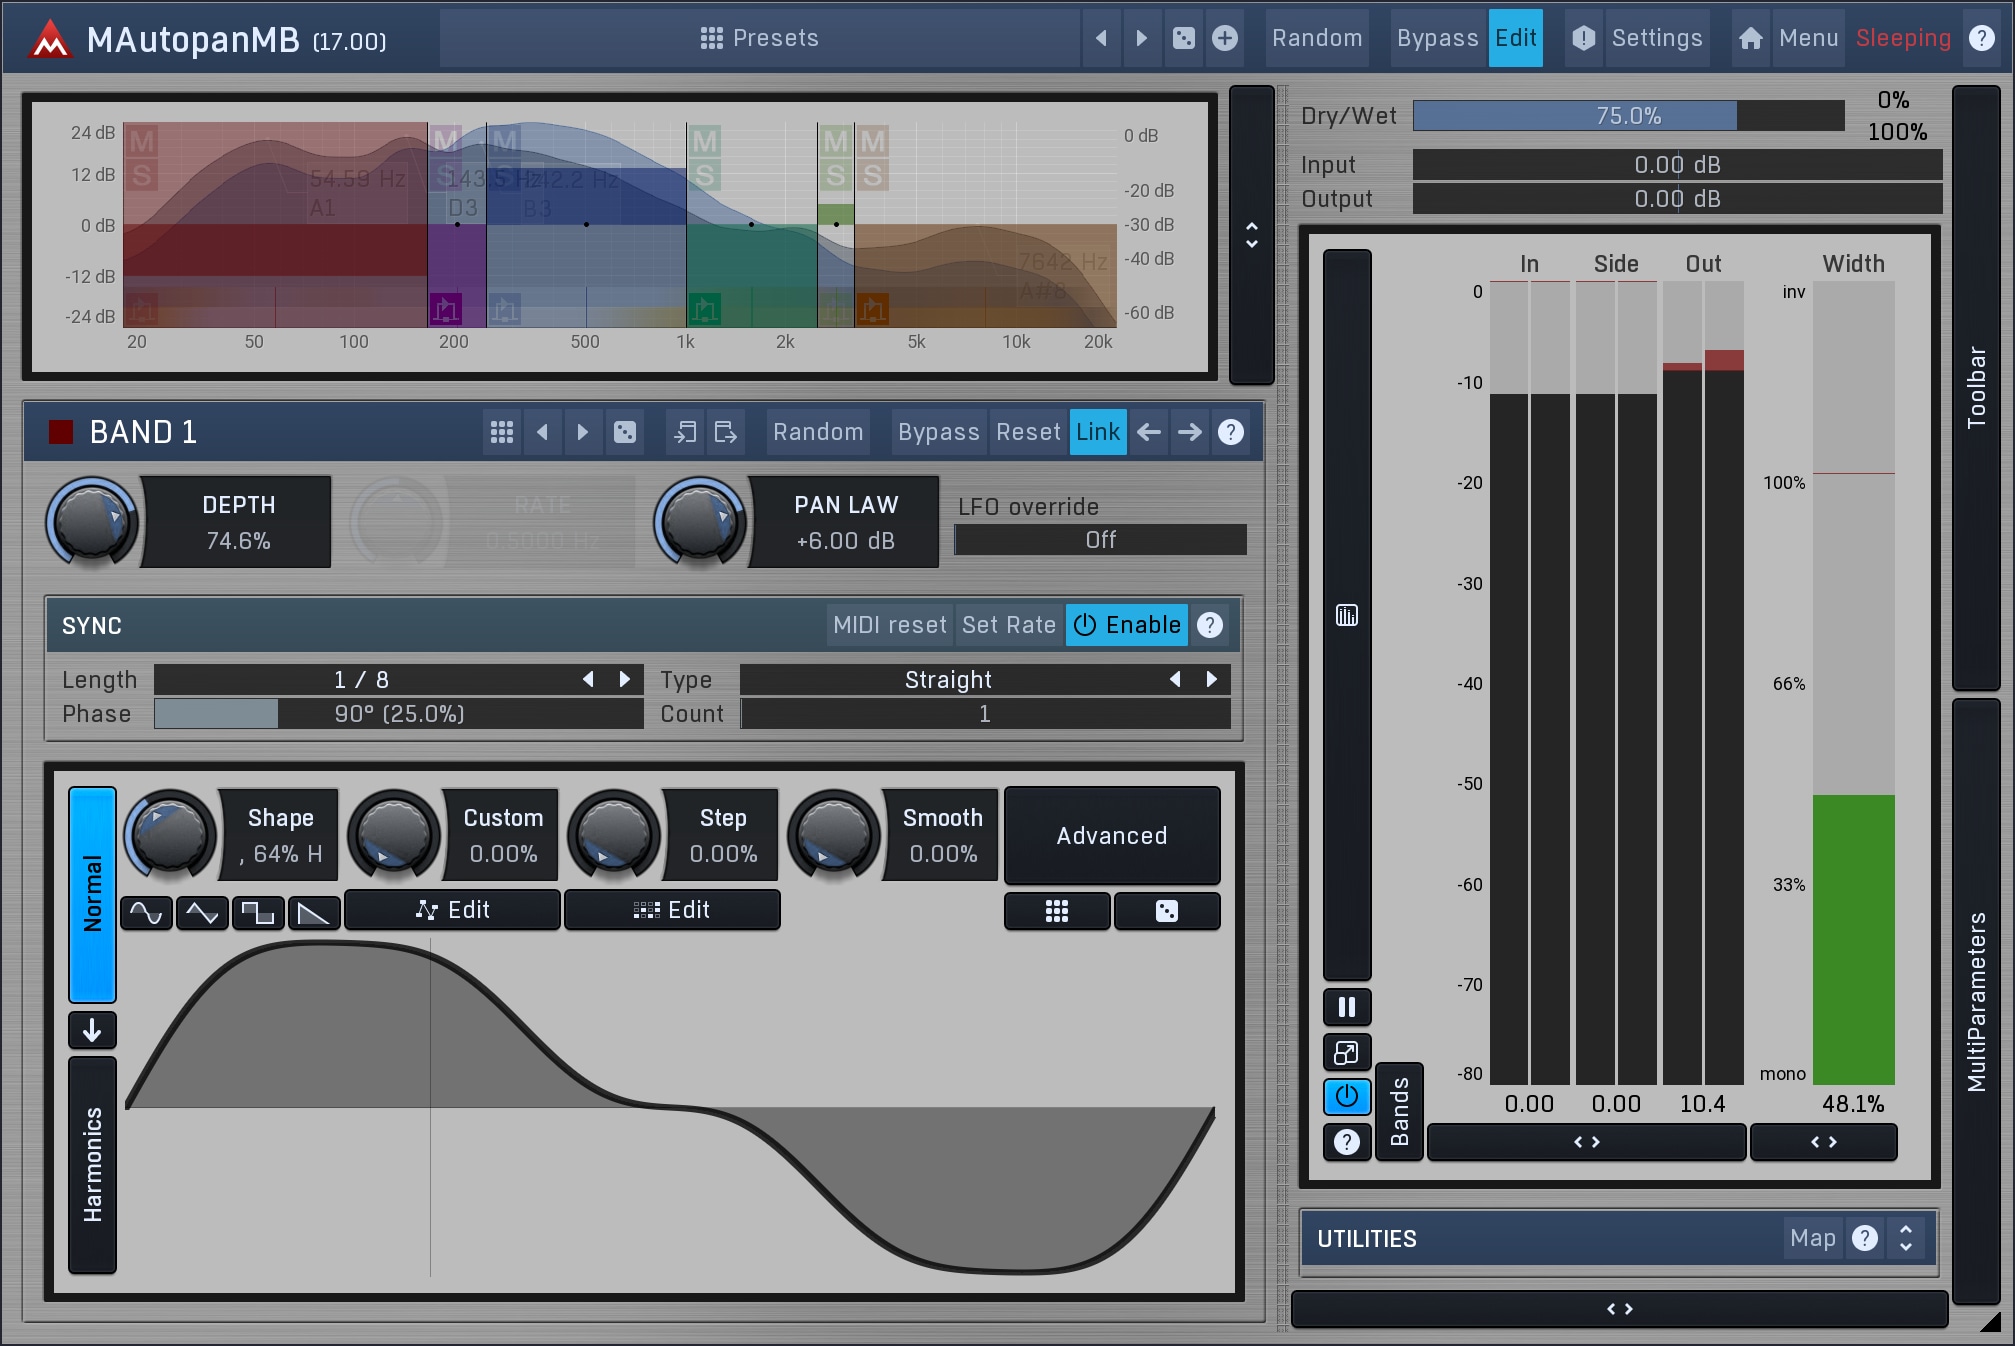Click the sine wave shape icon

(x=146, y=912)
